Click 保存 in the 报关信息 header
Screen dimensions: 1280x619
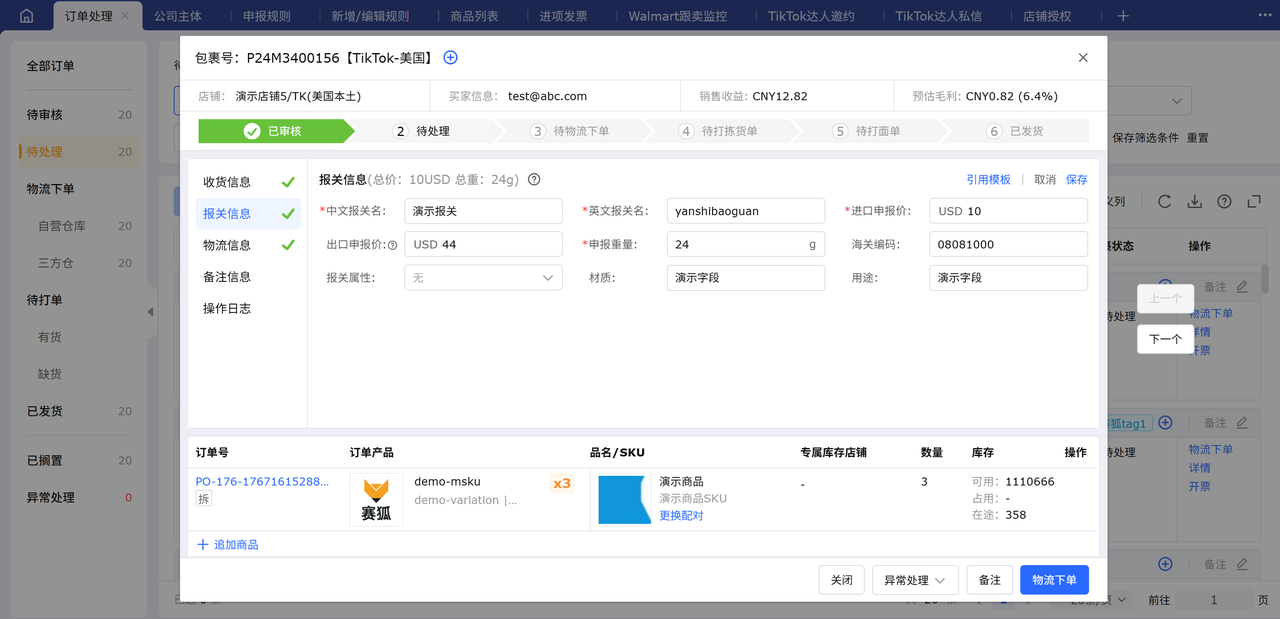click(1076, 180)
